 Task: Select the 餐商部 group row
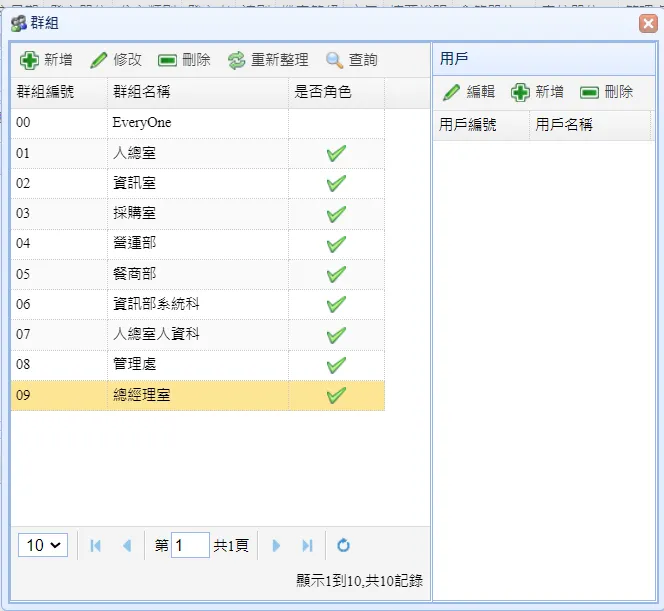(x=198, y=274)
